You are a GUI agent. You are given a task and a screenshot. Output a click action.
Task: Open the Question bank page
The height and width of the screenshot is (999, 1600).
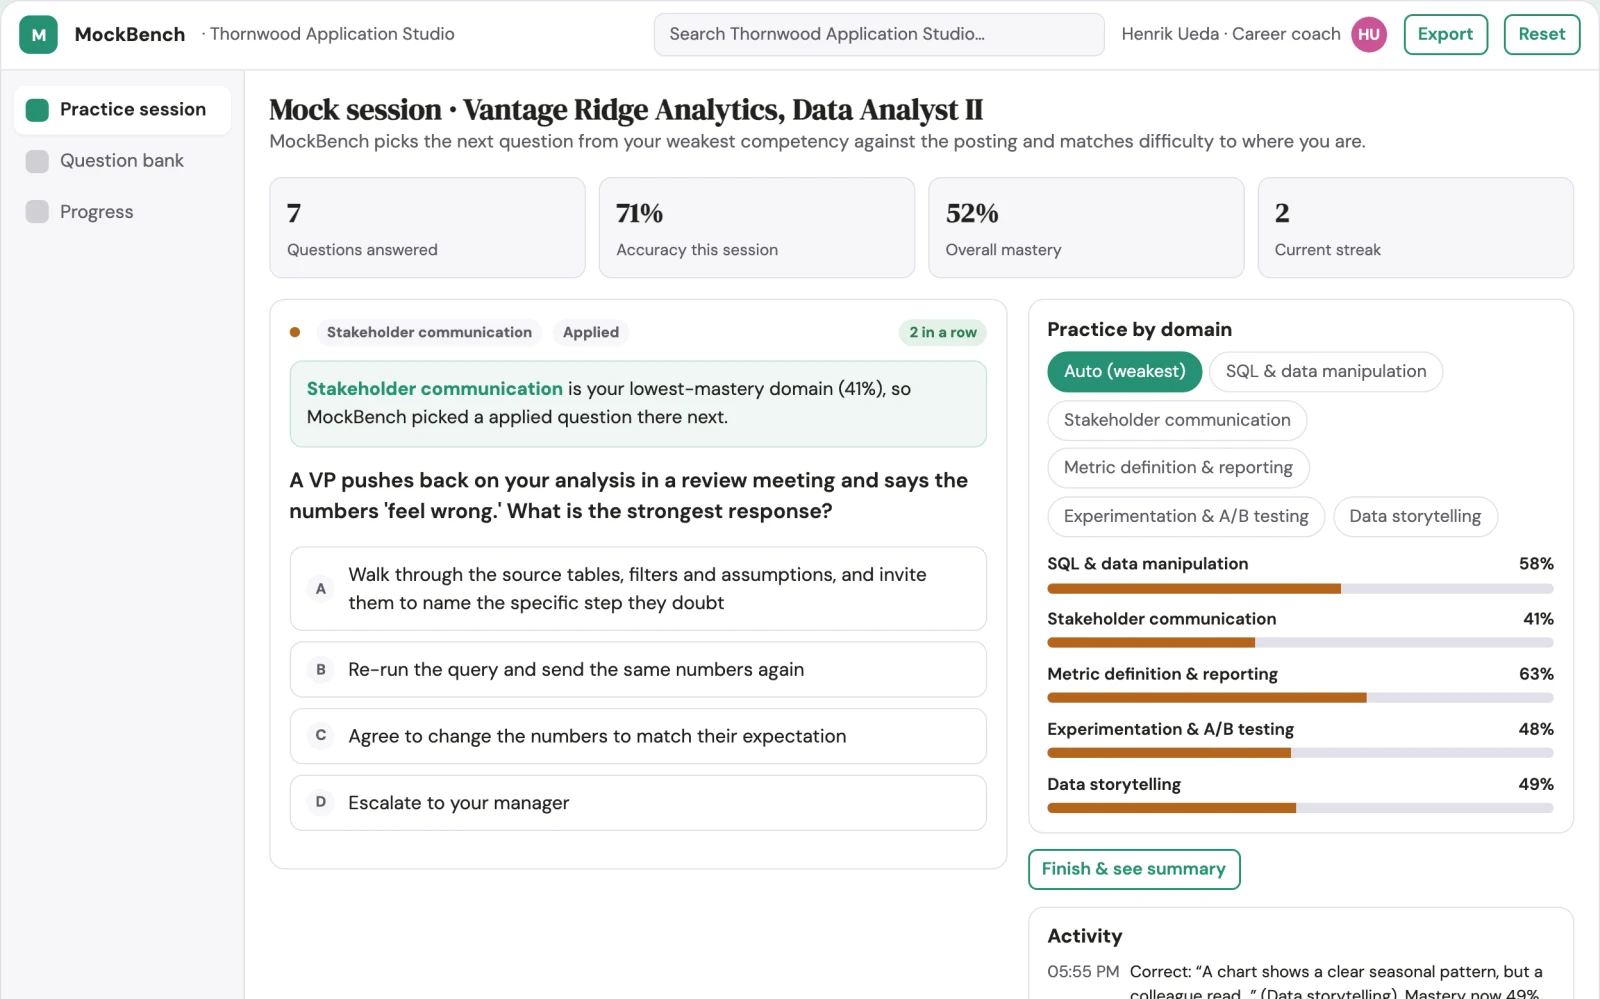point(122,161)
